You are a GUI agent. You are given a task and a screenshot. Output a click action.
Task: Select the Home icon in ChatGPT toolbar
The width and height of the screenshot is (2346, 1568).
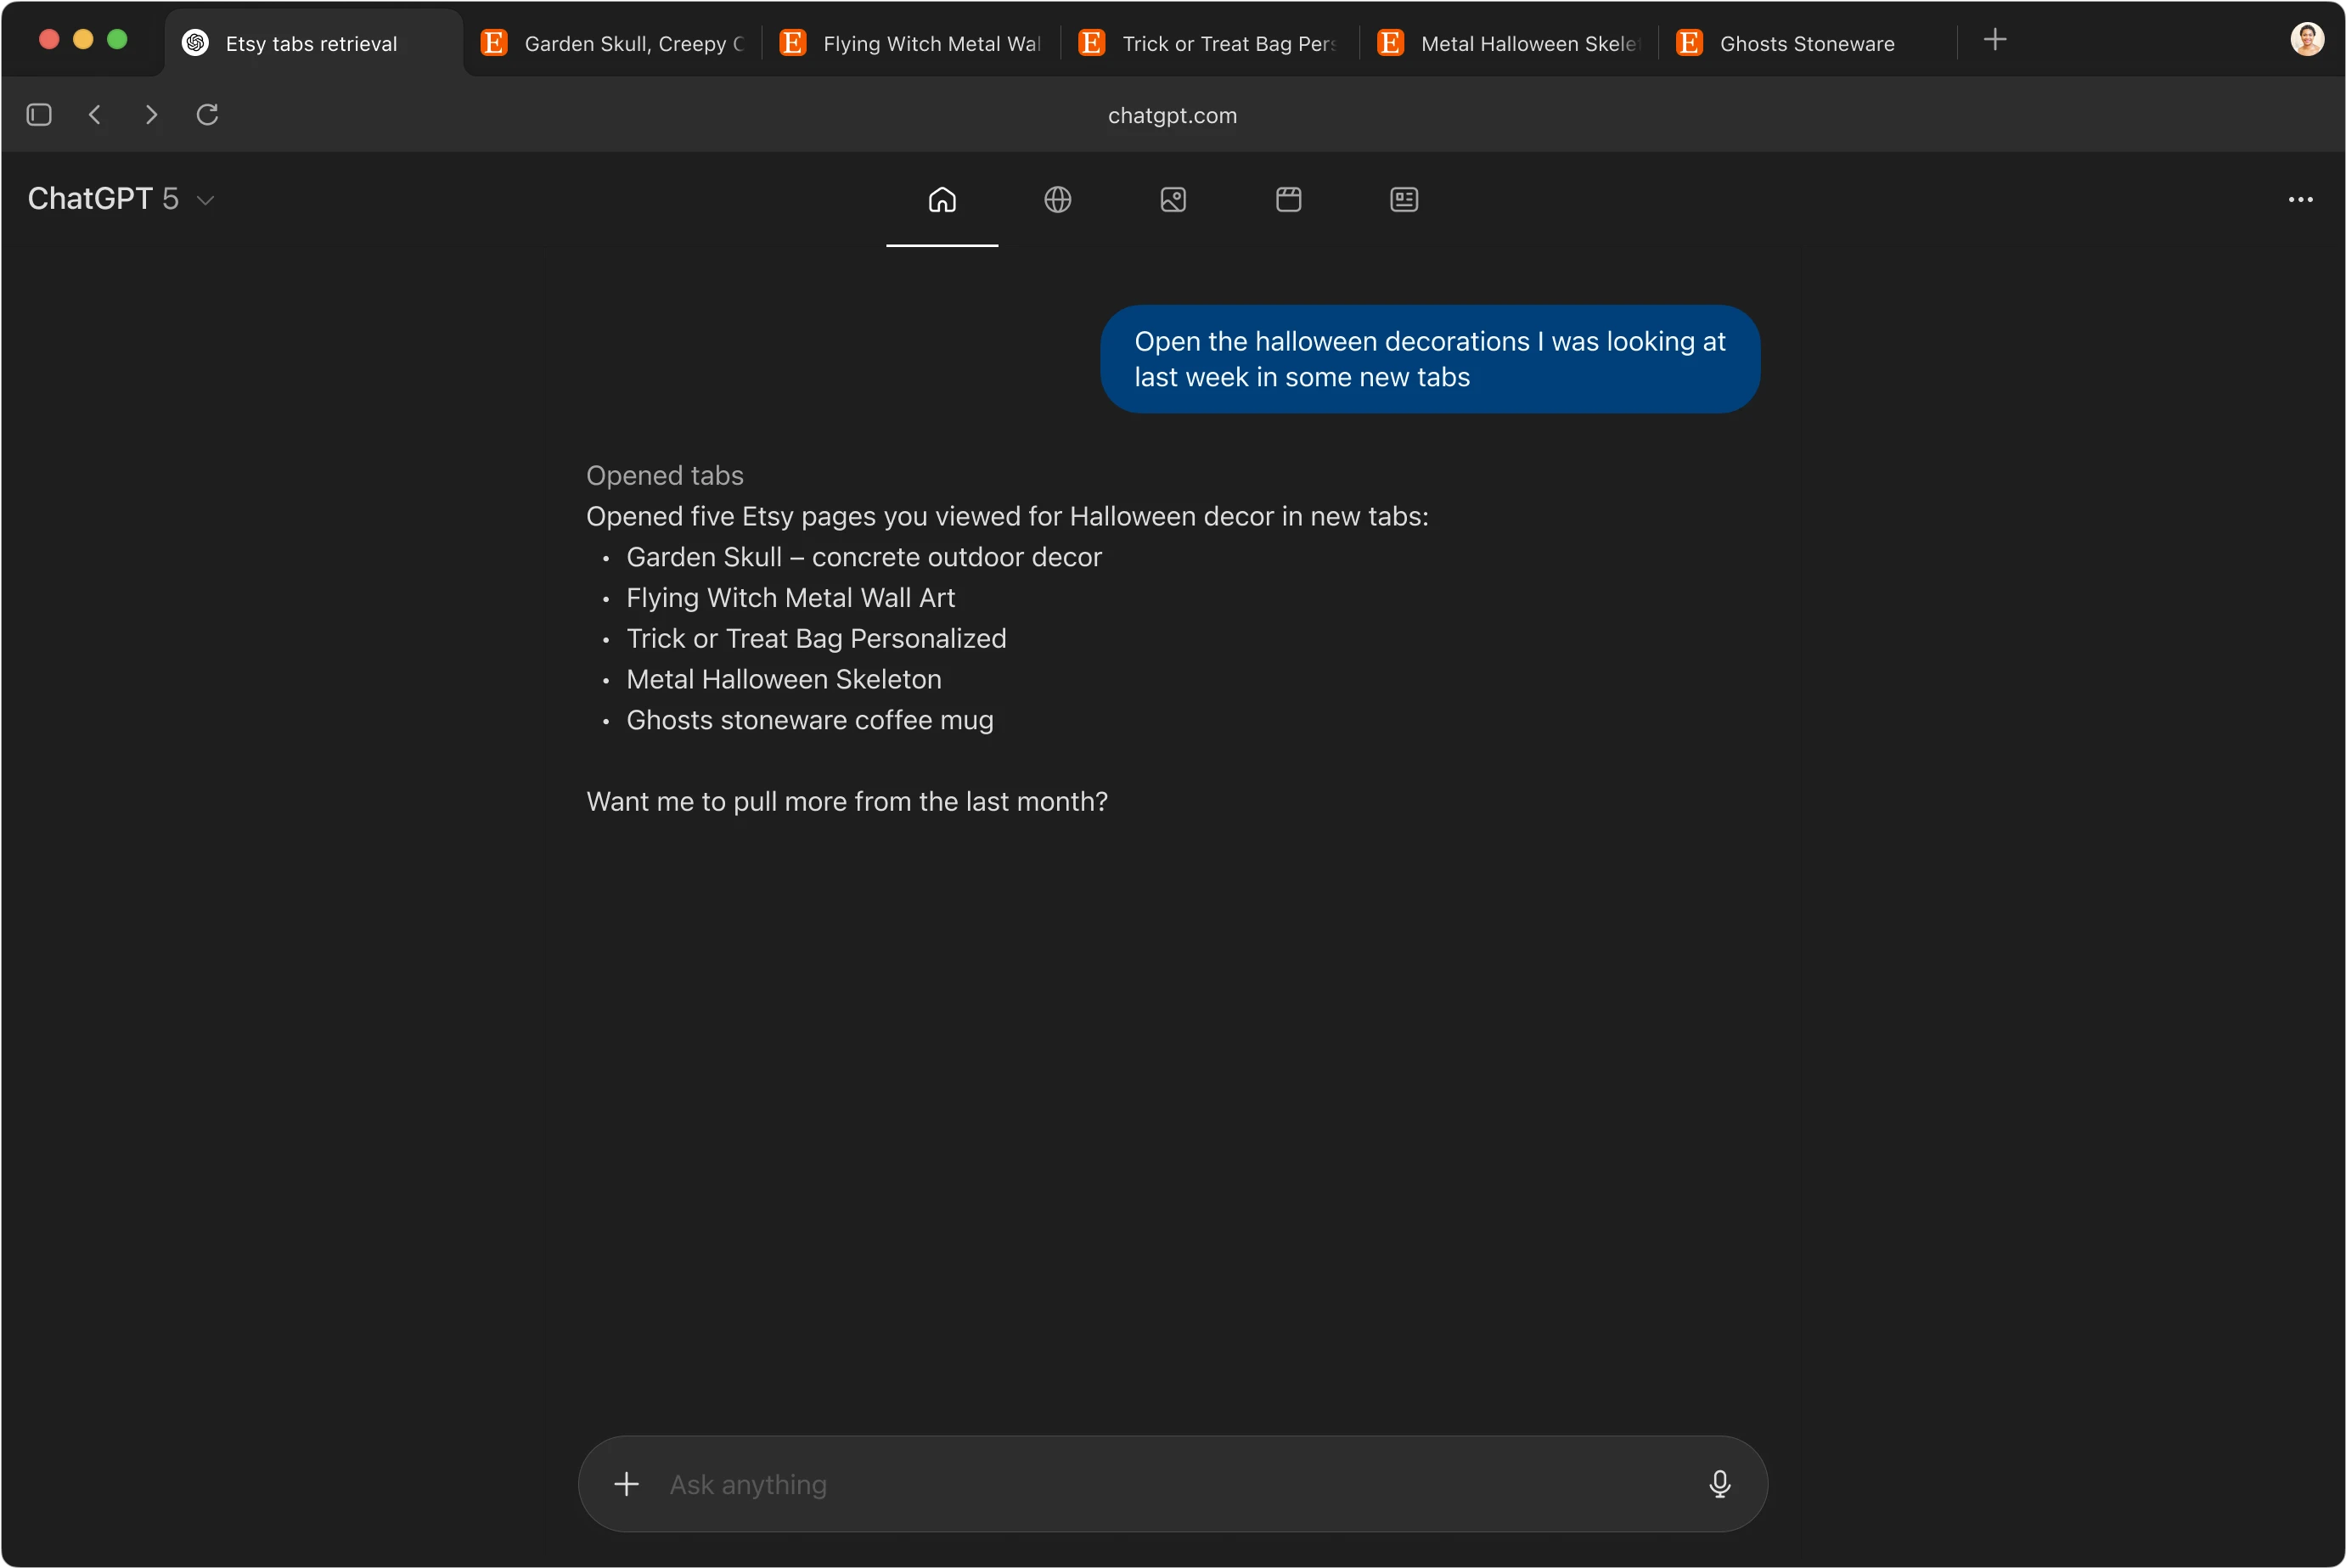point(941,199)
